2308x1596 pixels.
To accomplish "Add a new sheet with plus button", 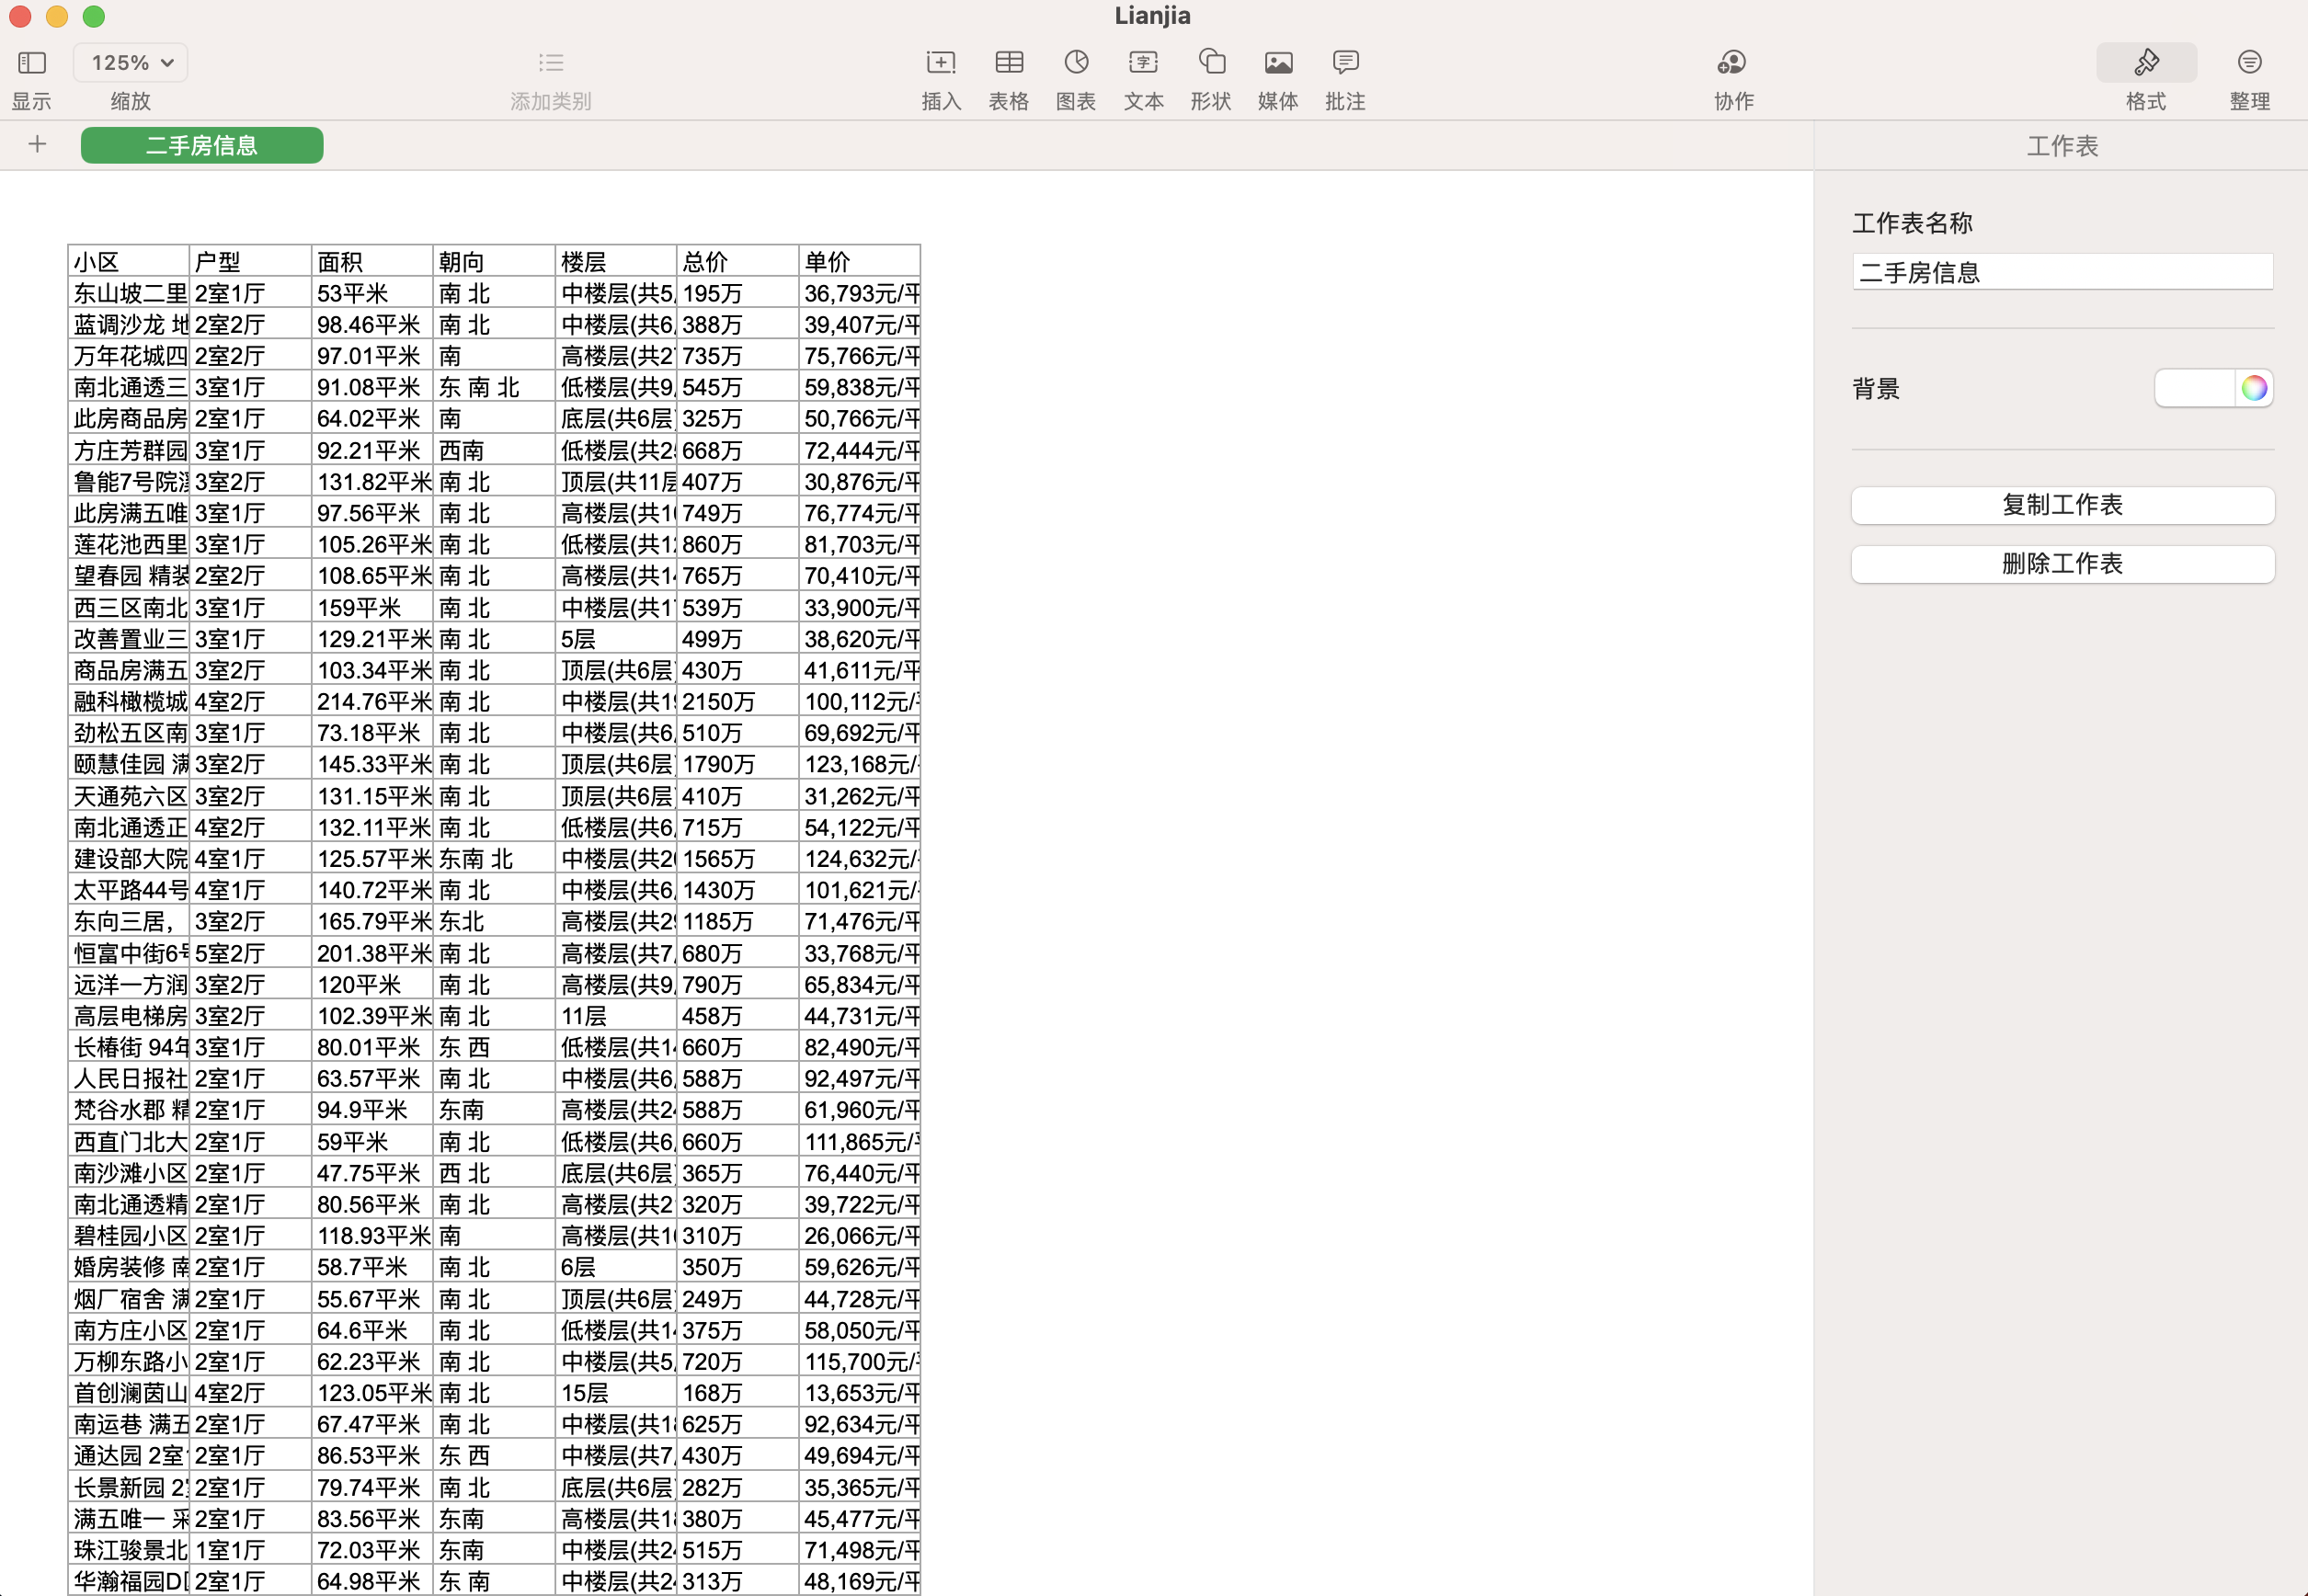I will click(37, 144).
